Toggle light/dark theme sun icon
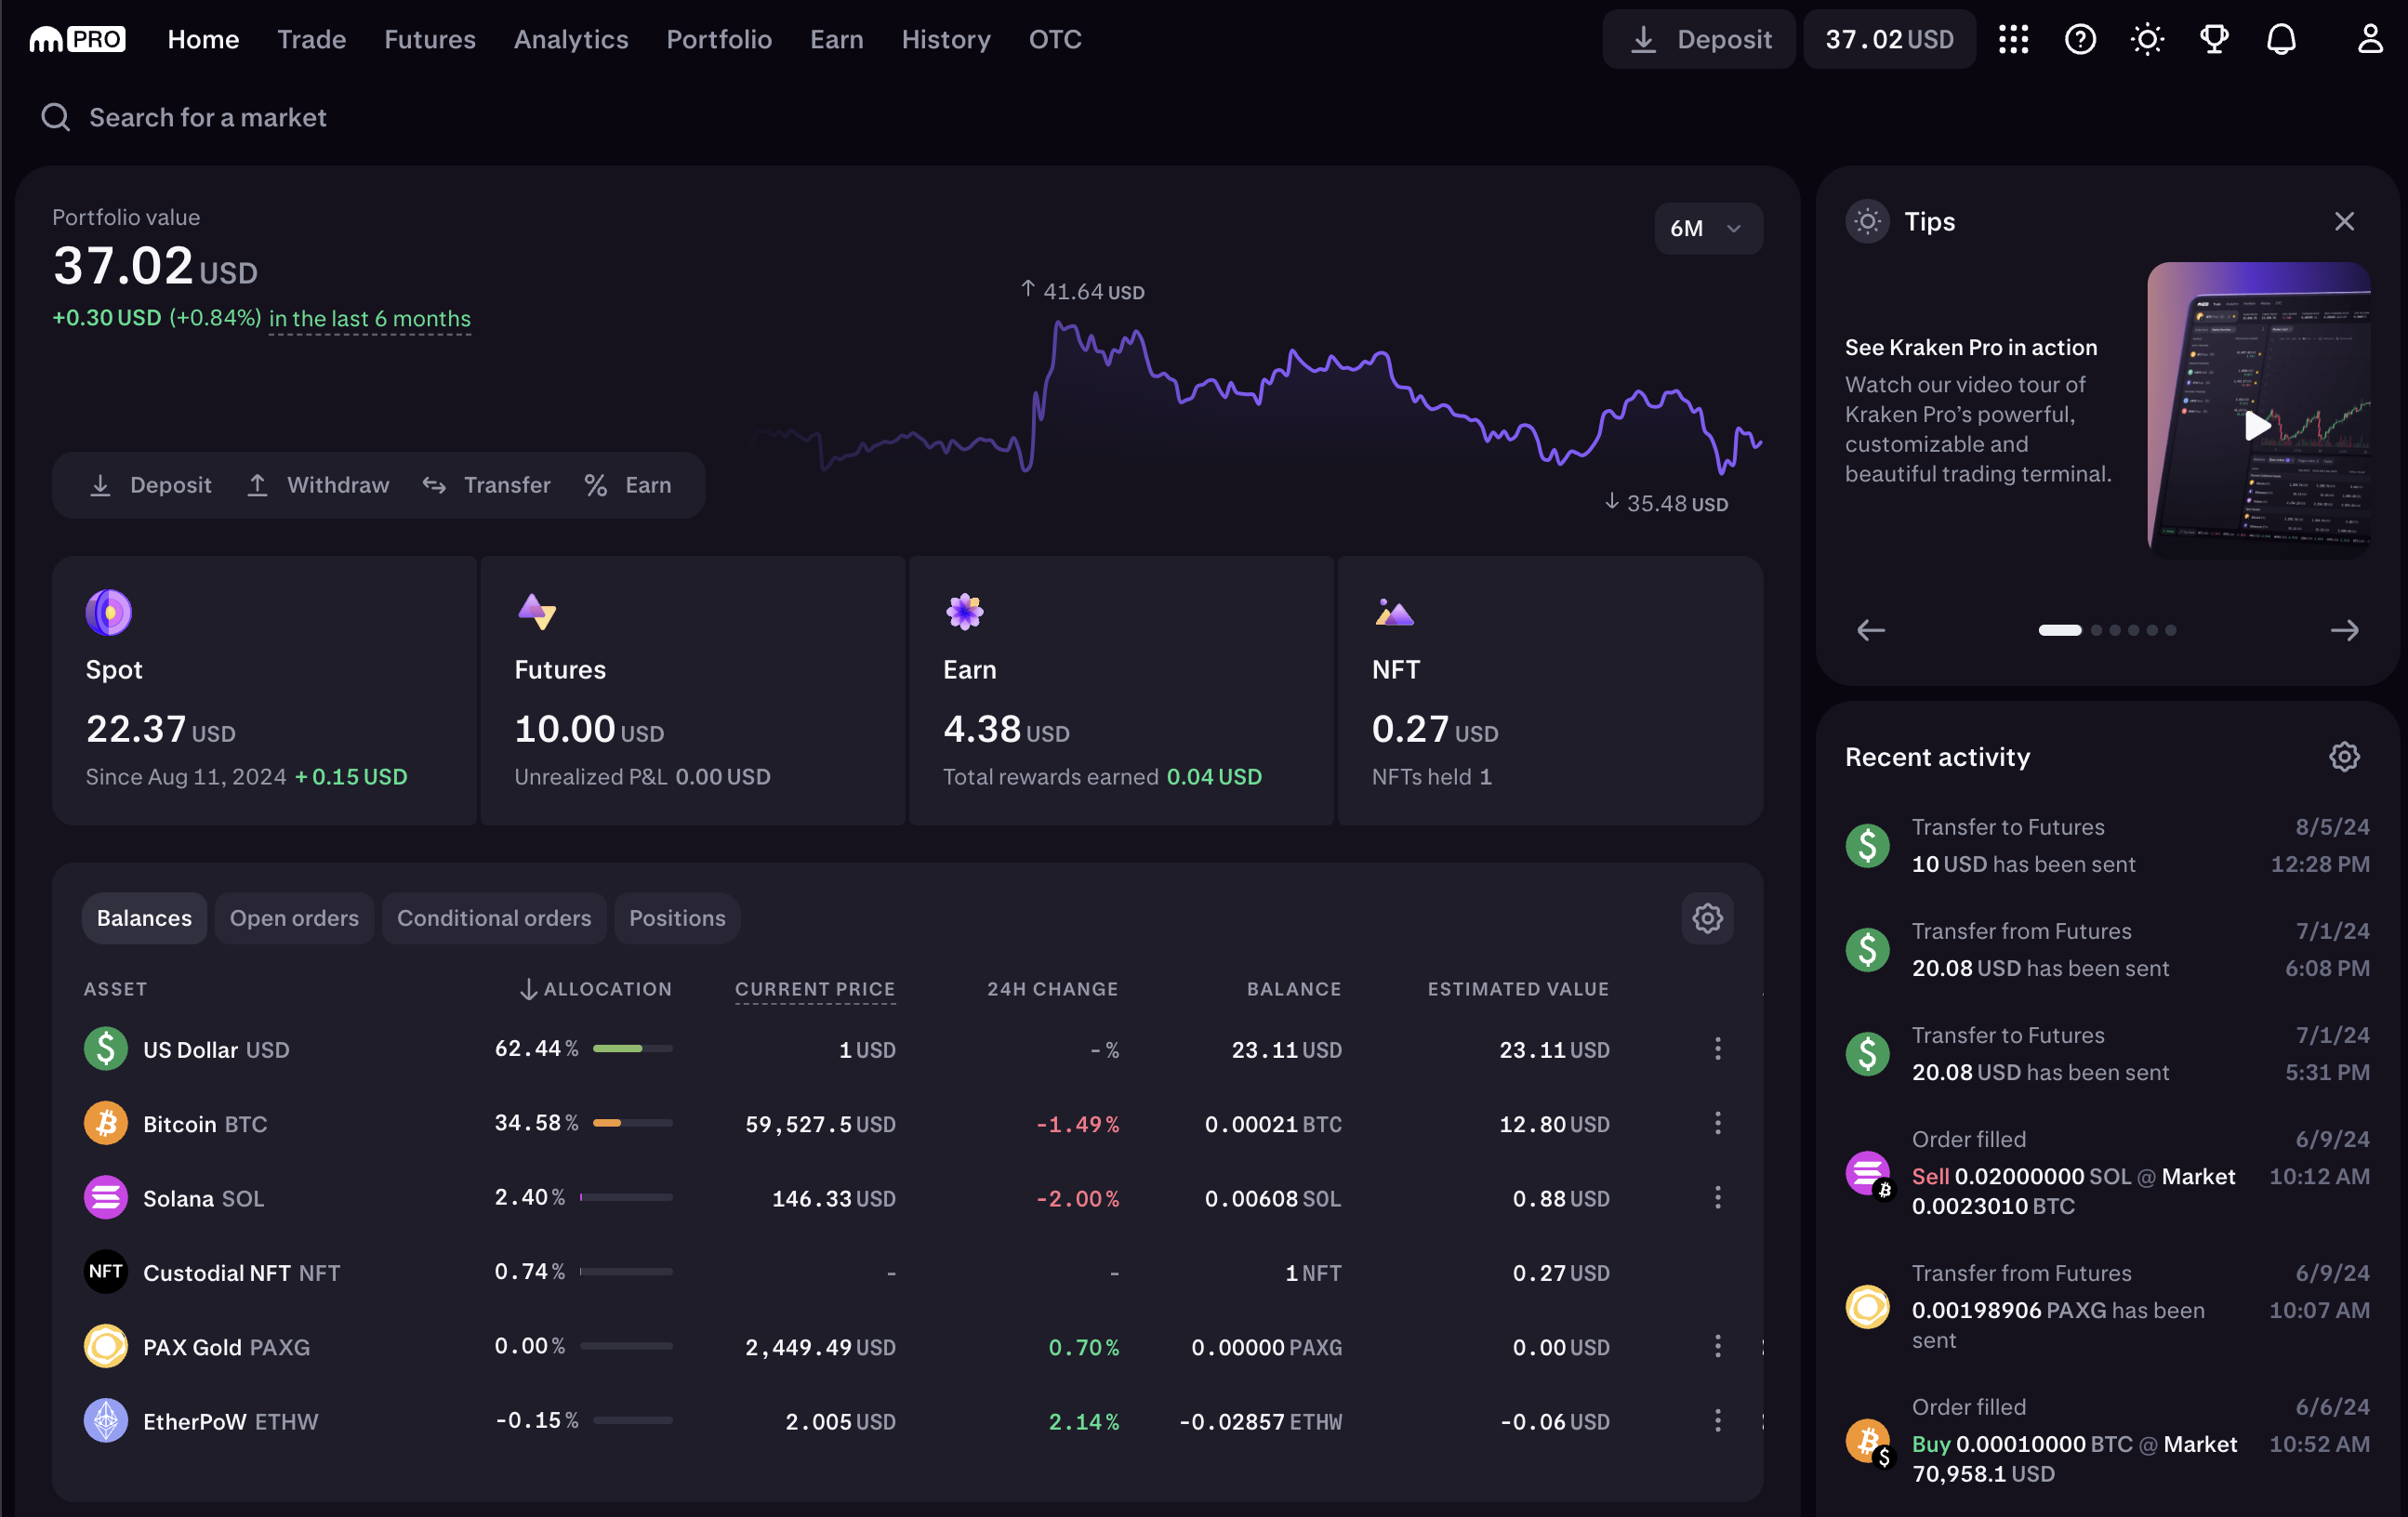This screenshot has height=1517, width=2408. pyautogui.click(x=2147, y=39)
